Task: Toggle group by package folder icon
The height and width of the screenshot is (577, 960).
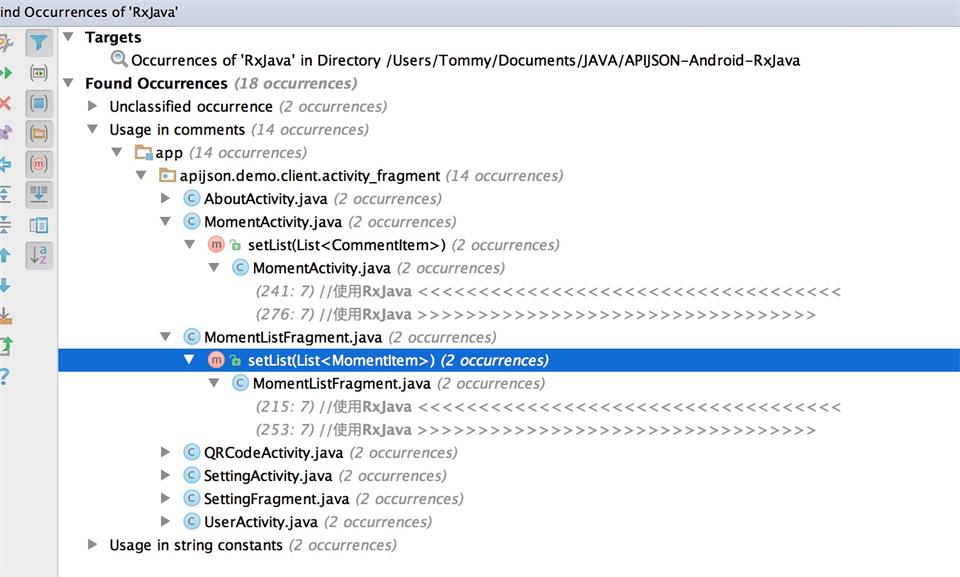Action: click(x=39, y=134)
